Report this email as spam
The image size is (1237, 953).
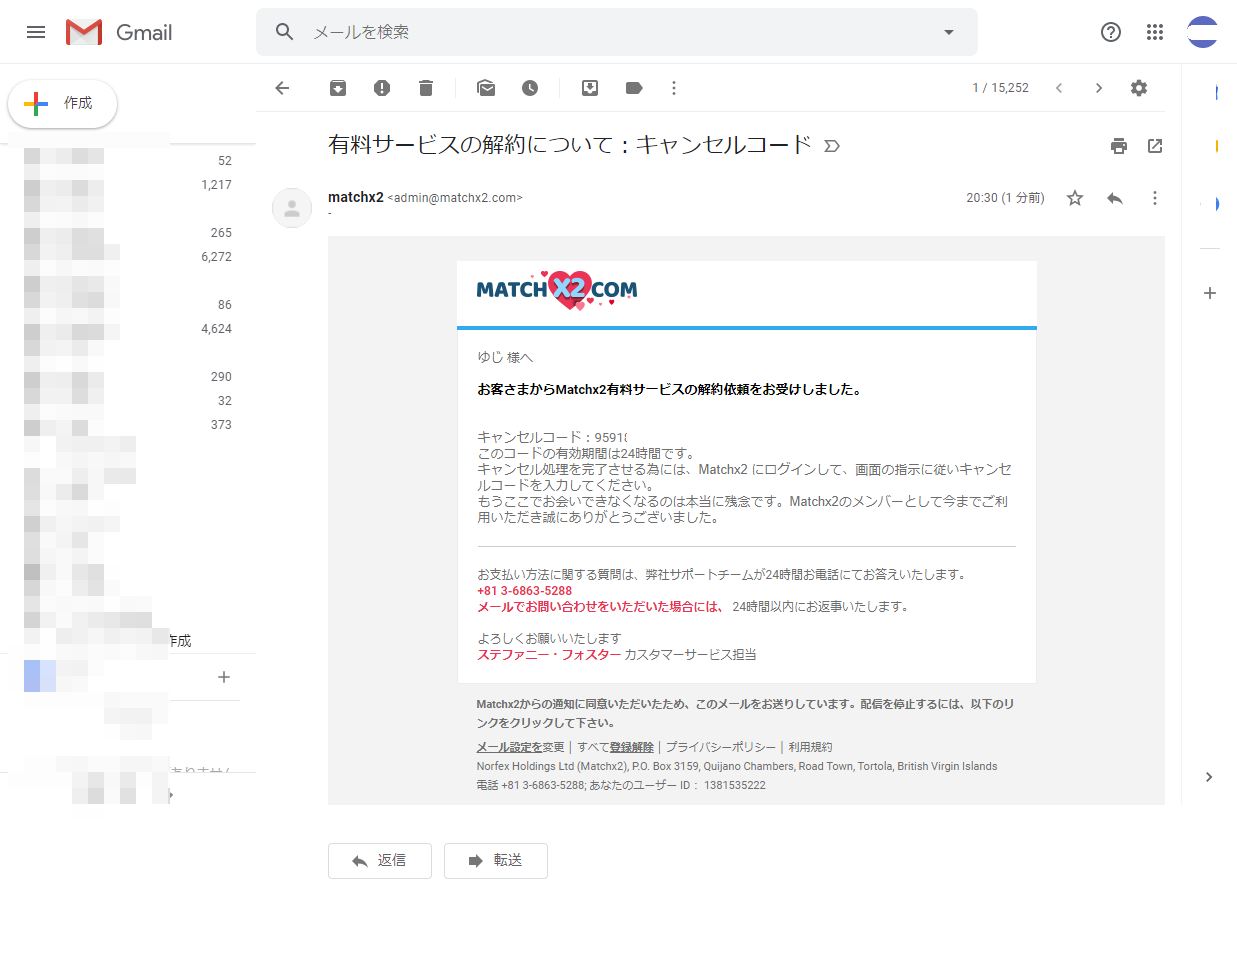coord(382,88)
